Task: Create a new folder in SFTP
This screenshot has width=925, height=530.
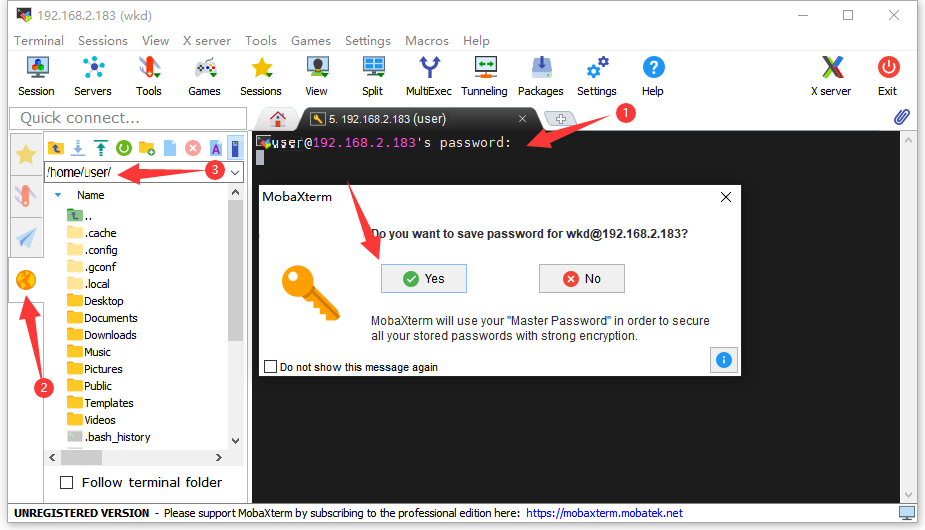Action: 147,148
